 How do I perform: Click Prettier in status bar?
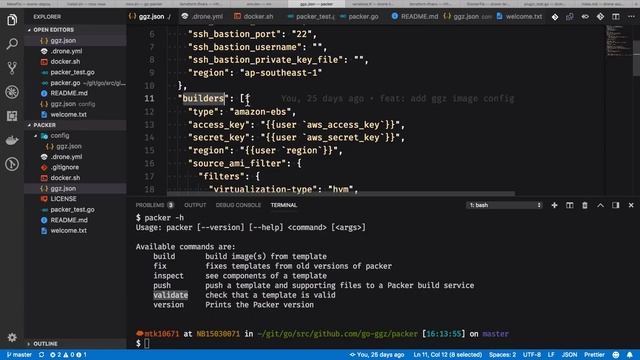click(x=594, y=355)
